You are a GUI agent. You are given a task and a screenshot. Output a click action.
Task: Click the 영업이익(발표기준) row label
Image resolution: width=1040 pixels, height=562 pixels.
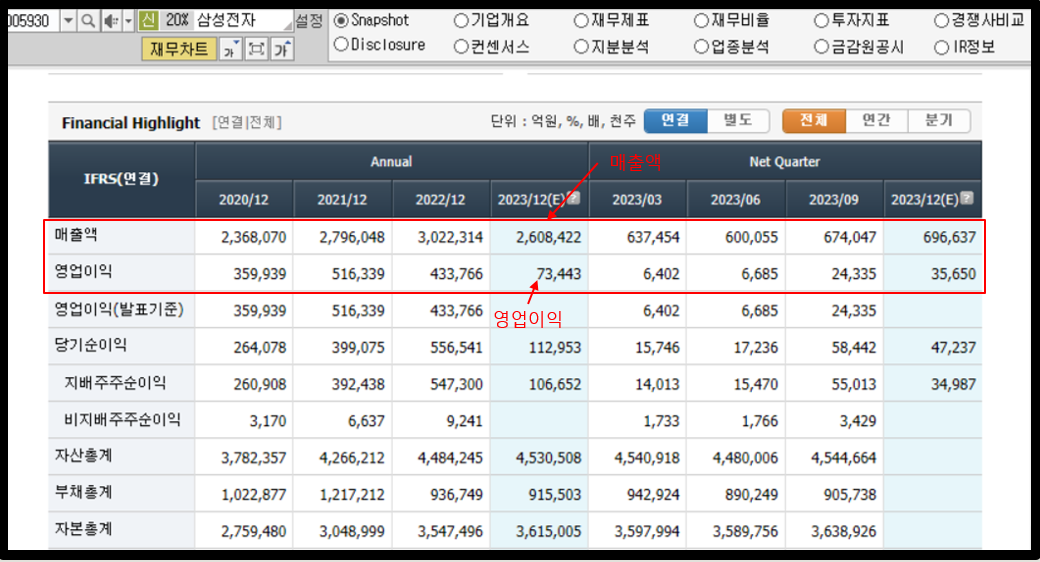(x=119, y=309)
